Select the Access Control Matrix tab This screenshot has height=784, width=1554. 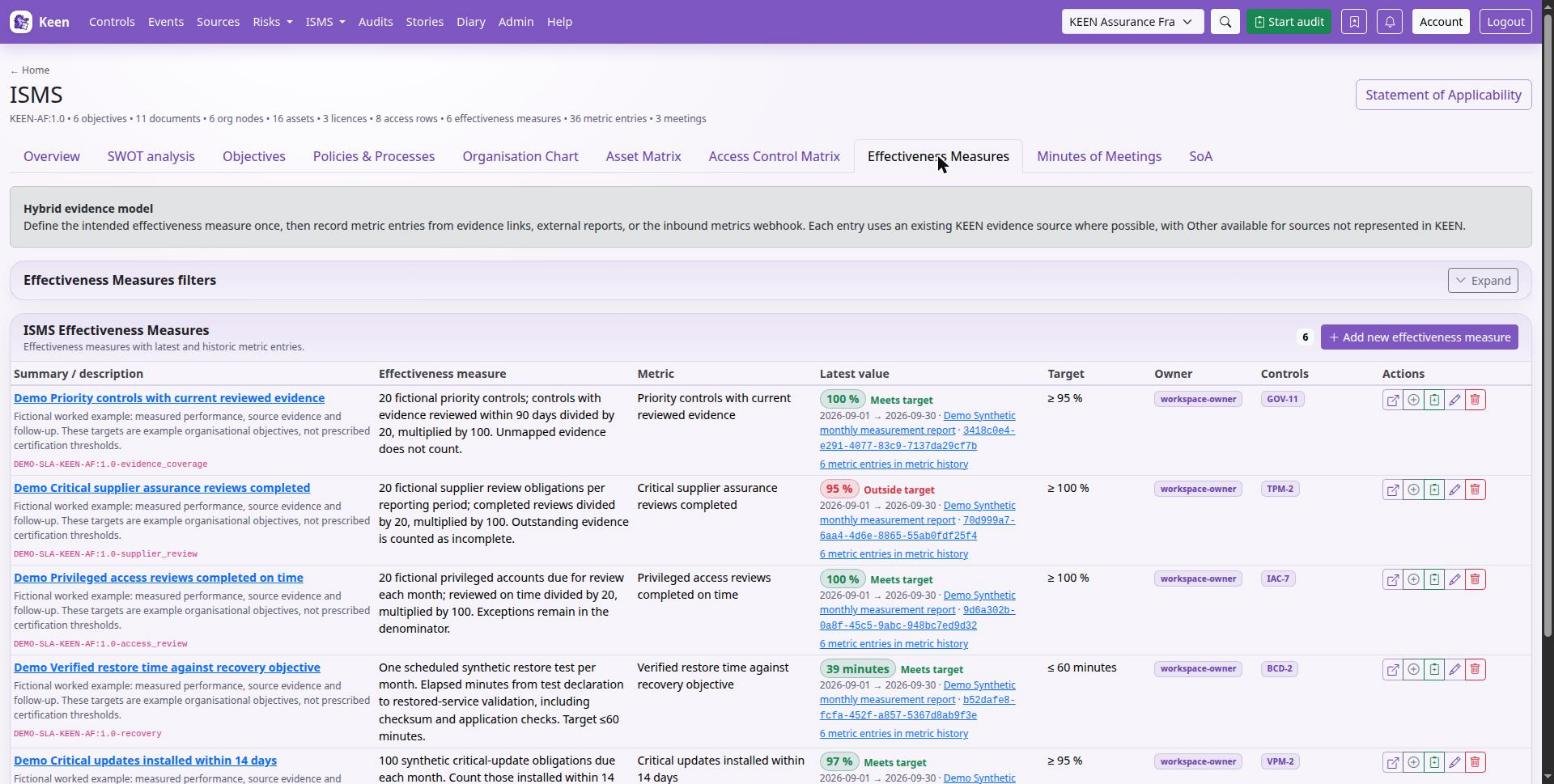[774, 157]
